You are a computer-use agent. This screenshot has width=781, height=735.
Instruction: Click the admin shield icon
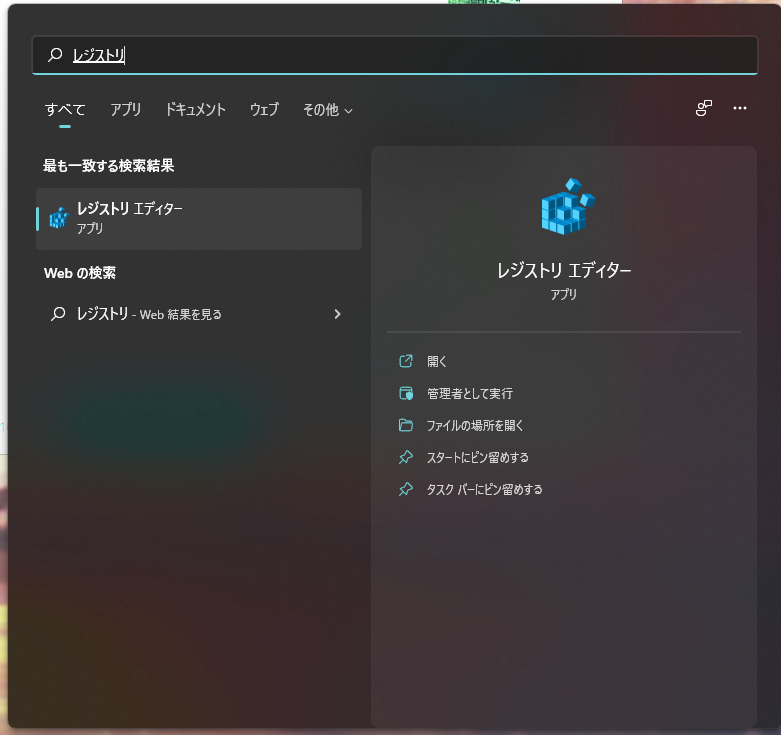(x=406, y=393)
